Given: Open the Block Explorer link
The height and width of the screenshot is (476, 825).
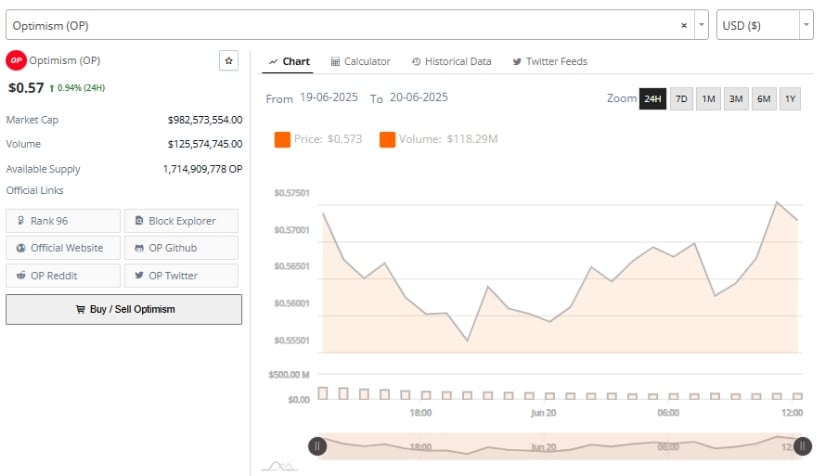Looking at the screenshot, I should (182, 221).
